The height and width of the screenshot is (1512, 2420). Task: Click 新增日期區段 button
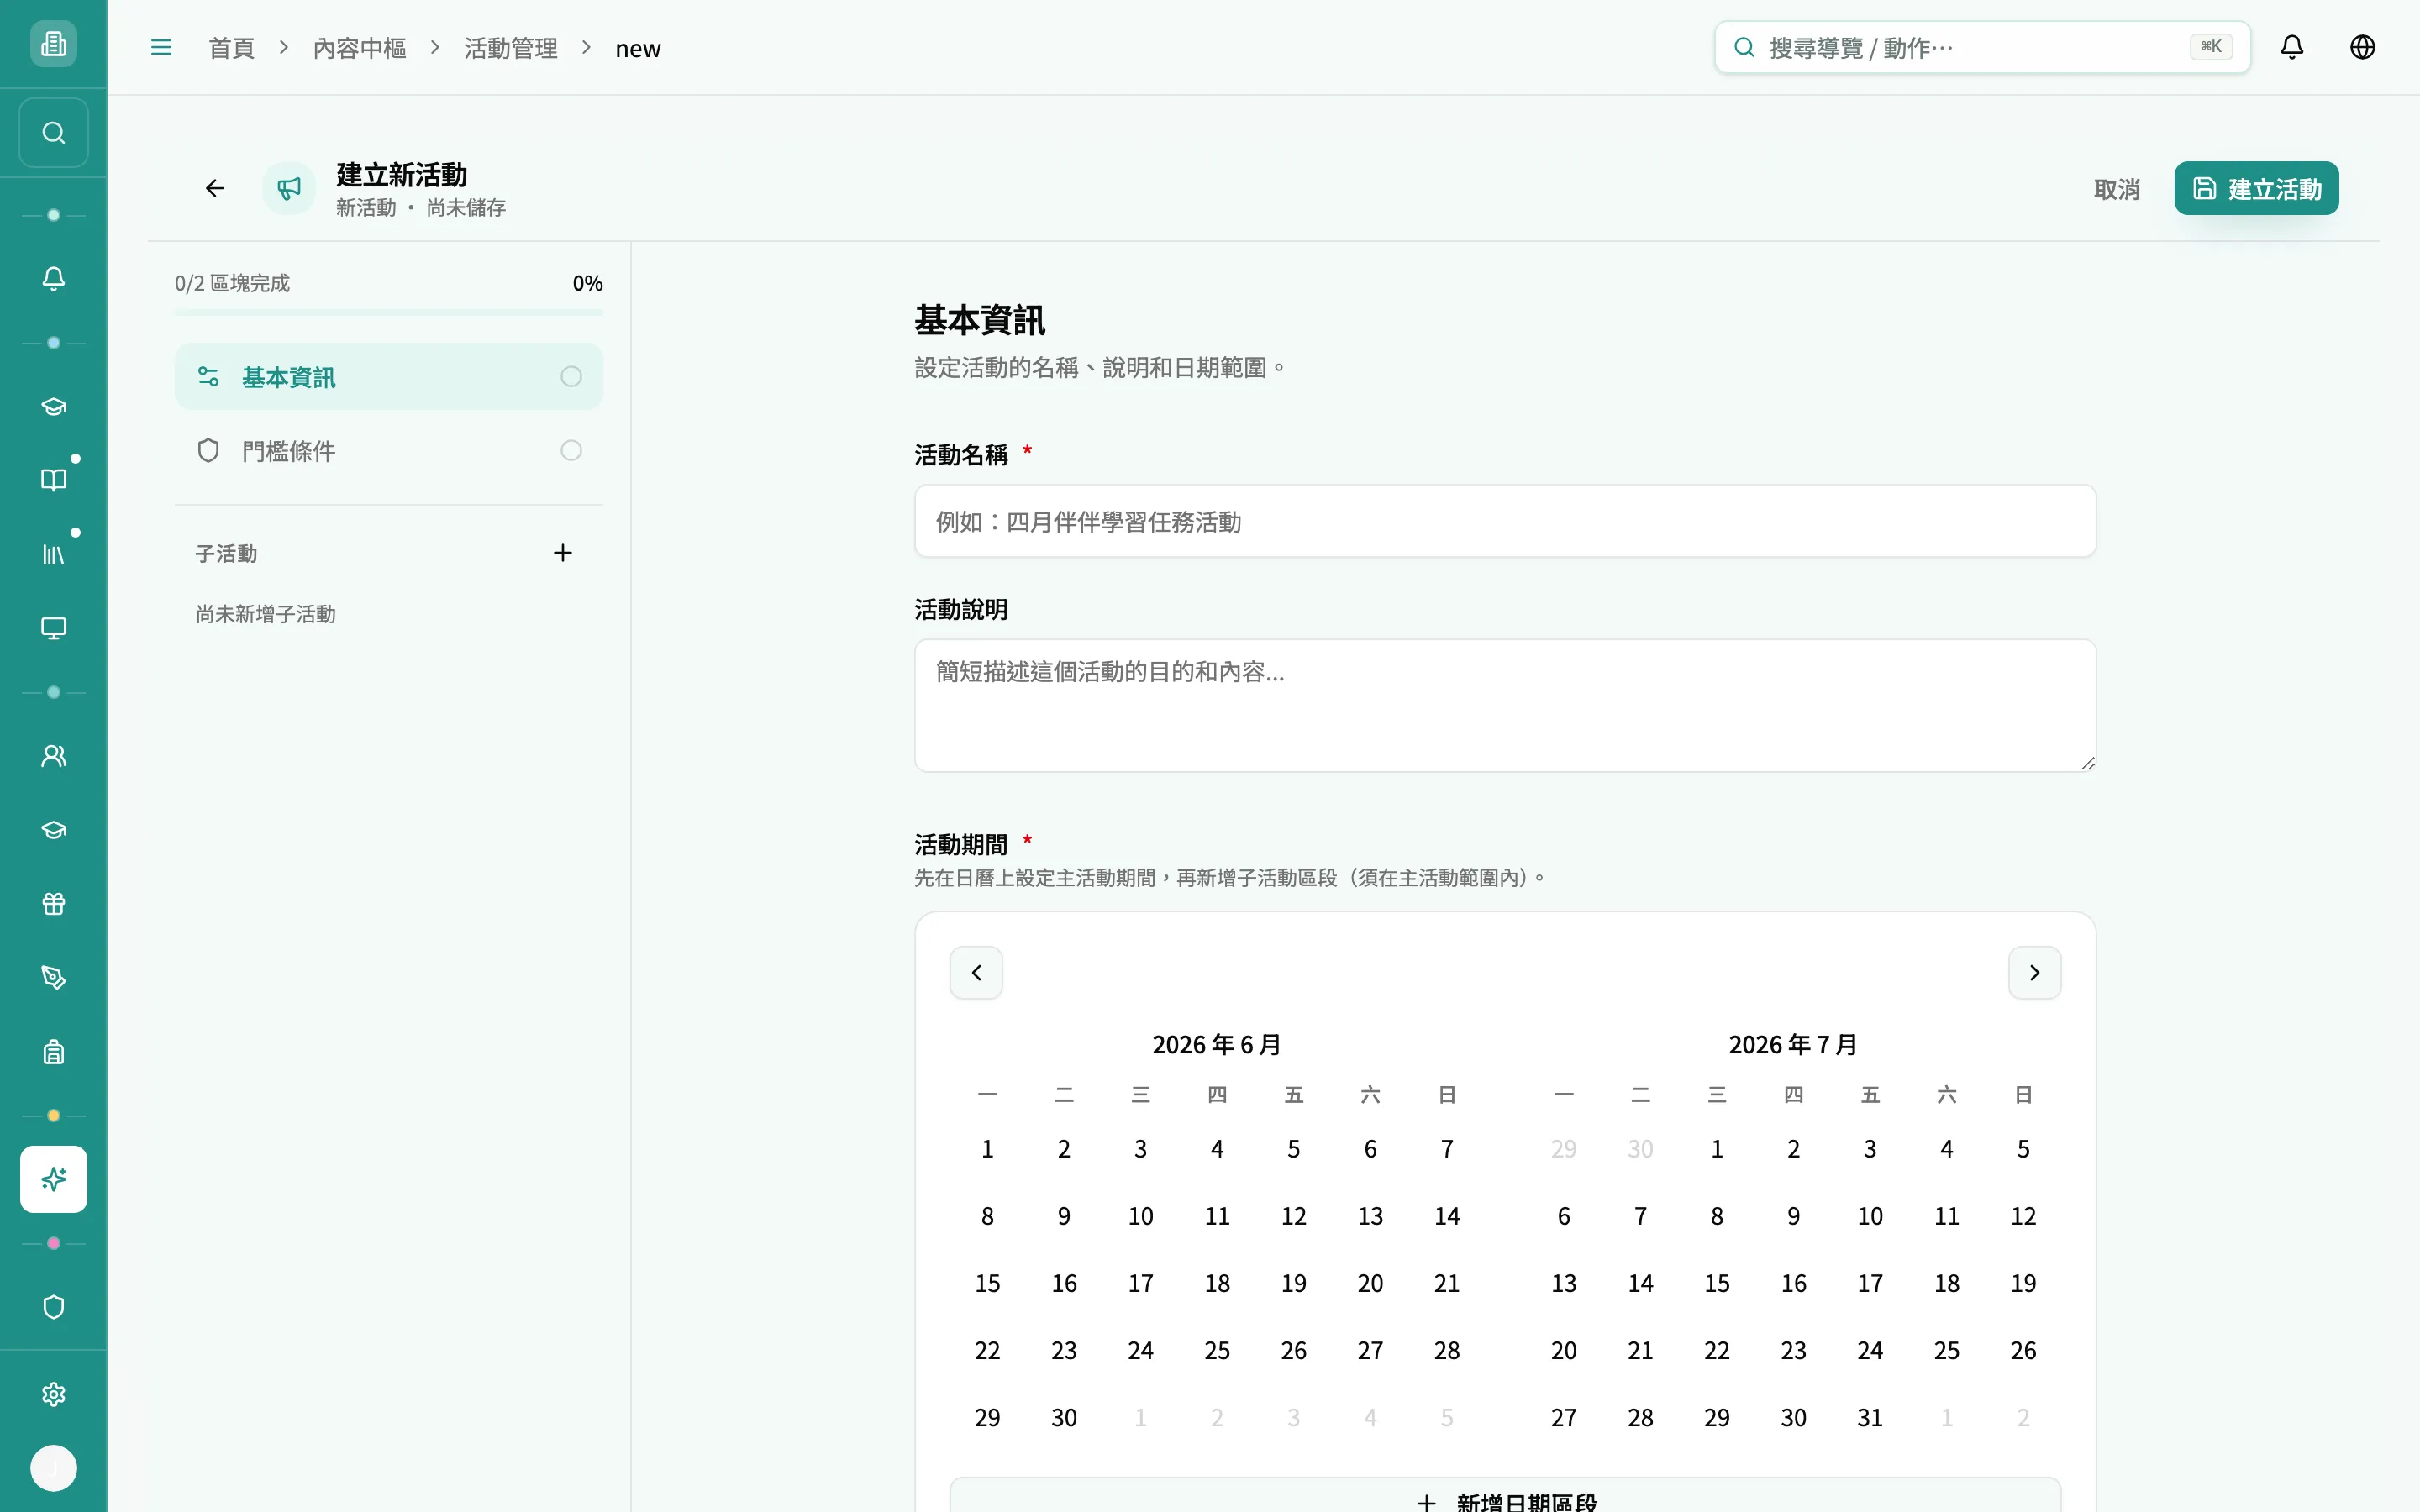1505,1496
